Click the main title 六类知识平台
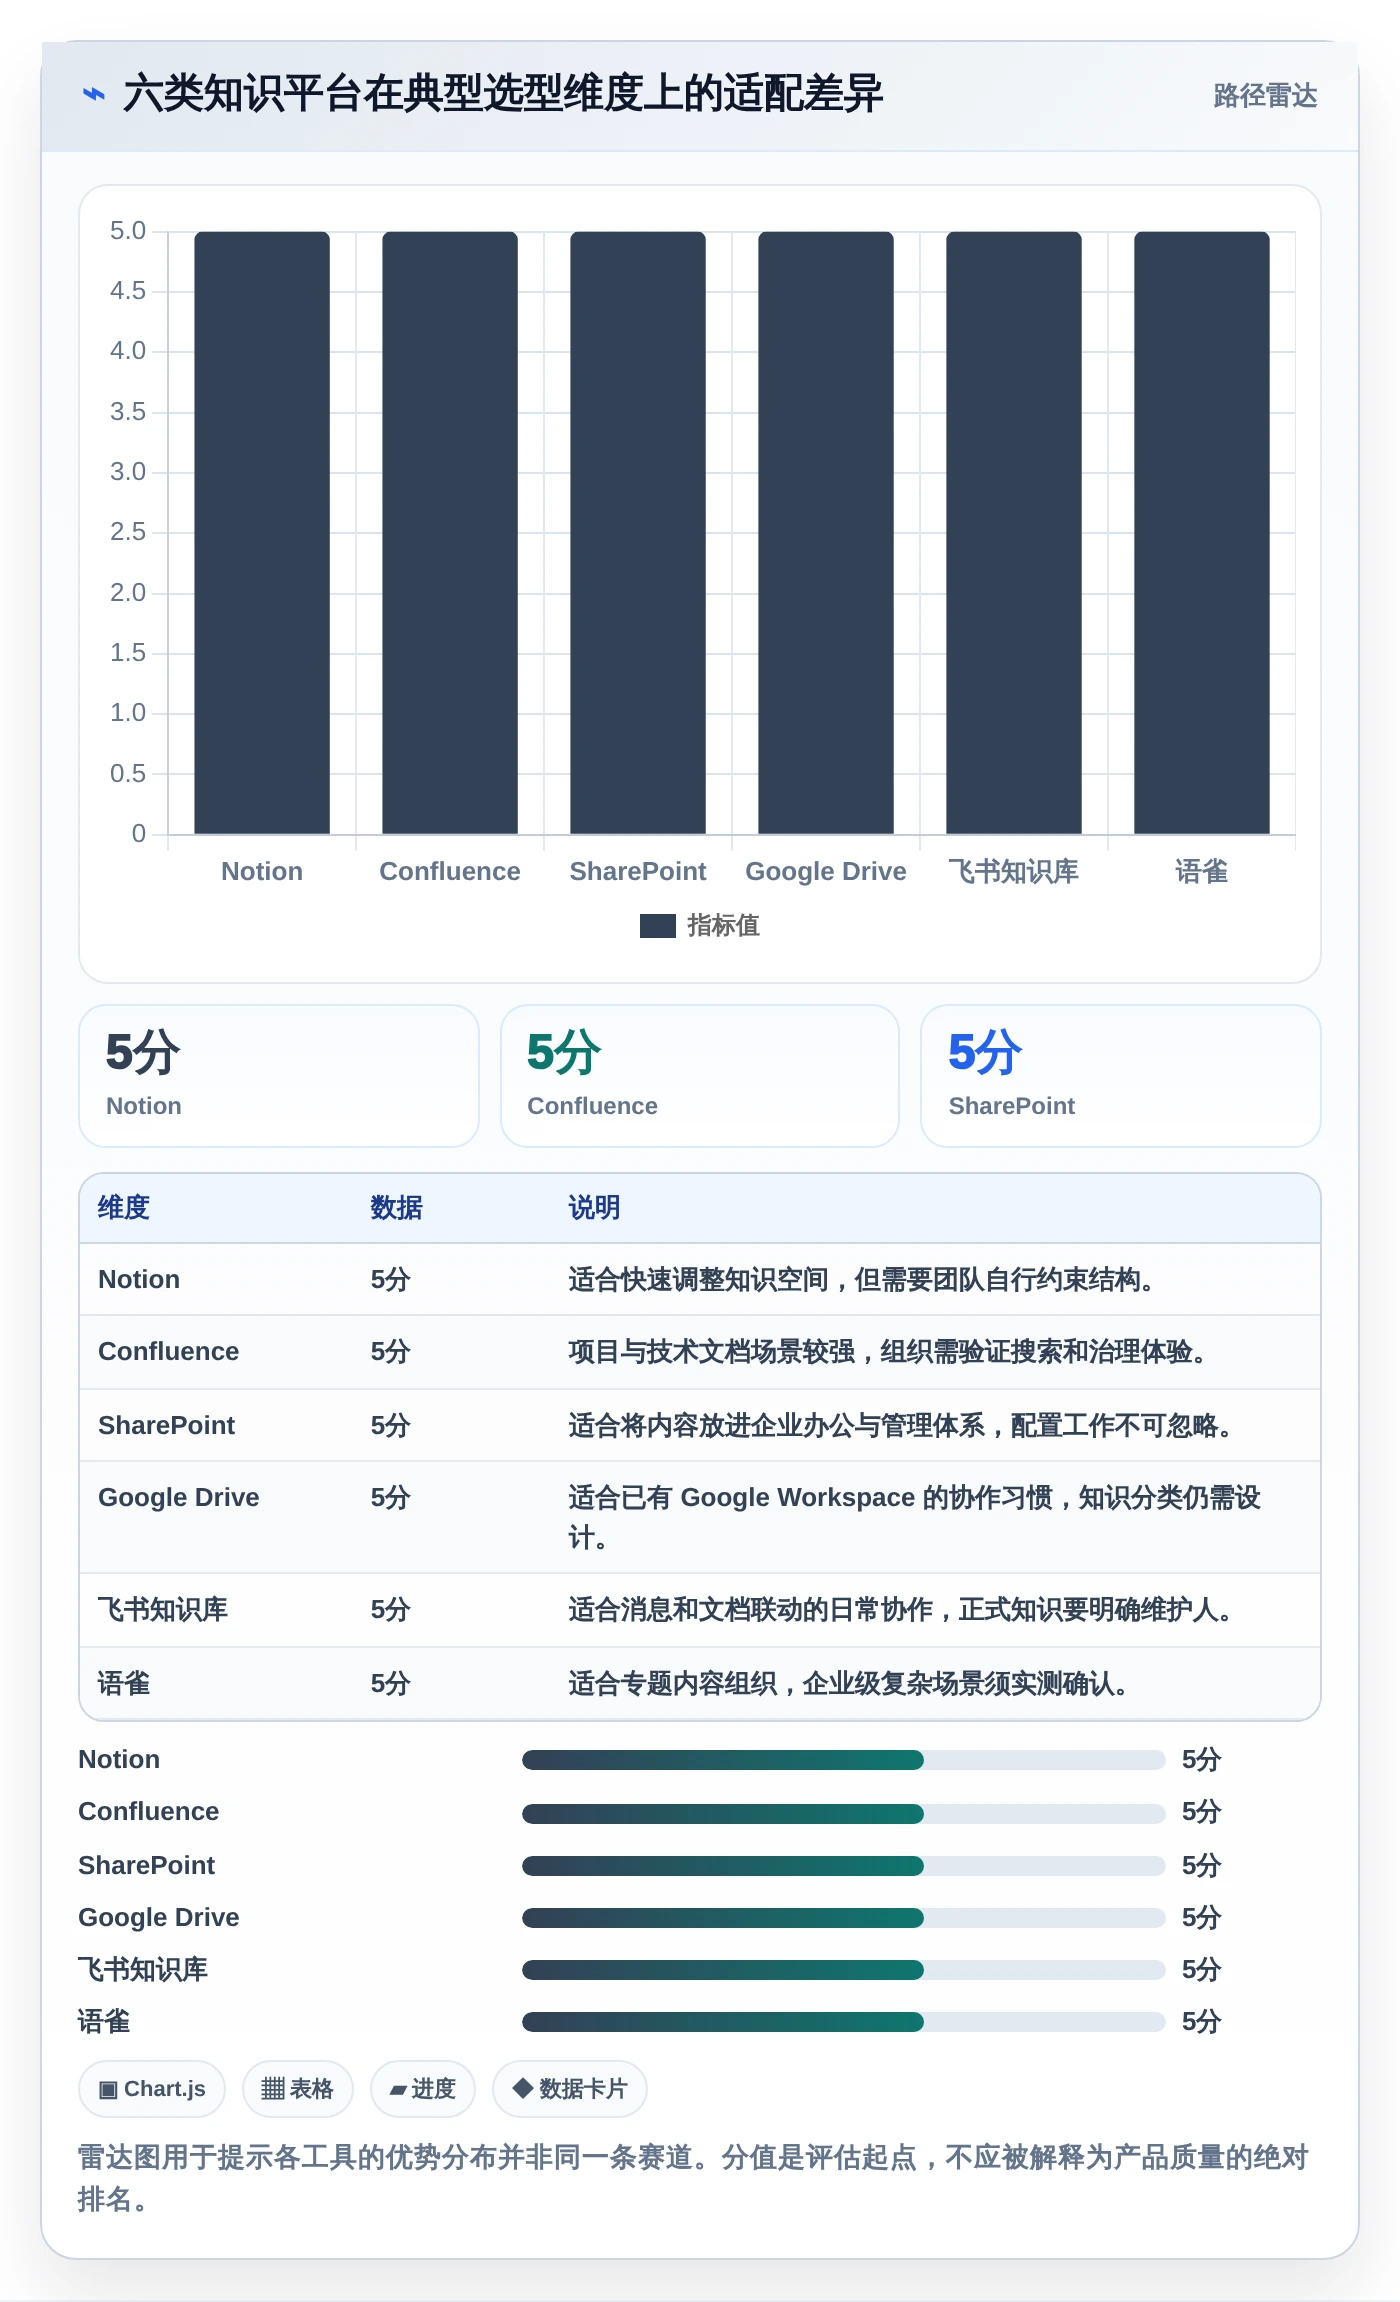This screenshot has width=1400, height=2302. 503,94
